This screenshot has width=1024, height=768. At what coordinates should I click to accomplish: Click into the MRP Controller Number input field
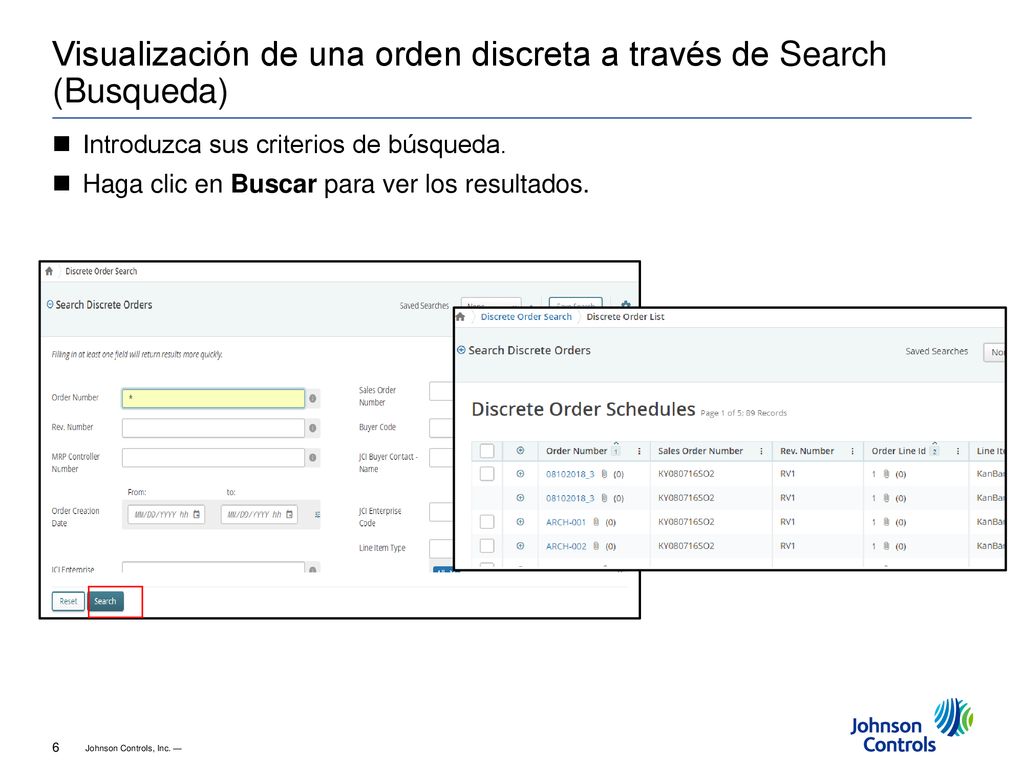click(x=213, y=458)
